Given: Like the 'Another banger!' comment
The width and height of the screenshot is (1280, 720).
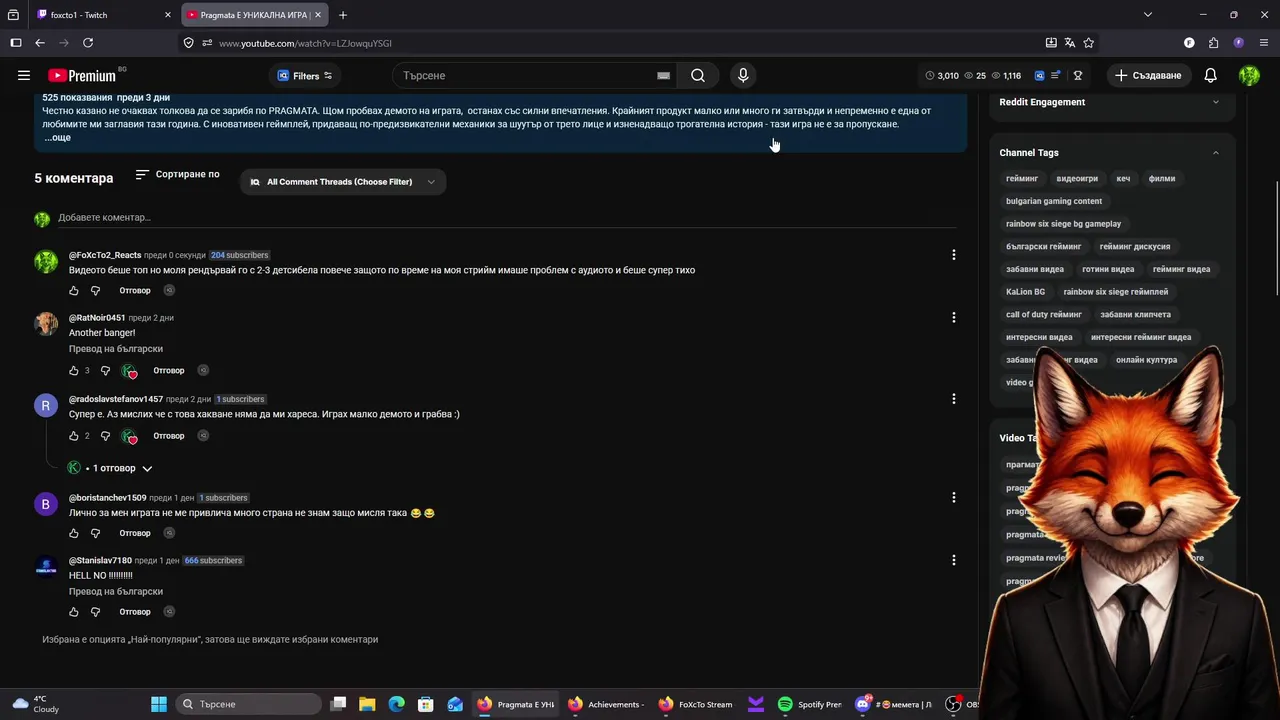Looking at the screenshot, I should coord(74,371).
